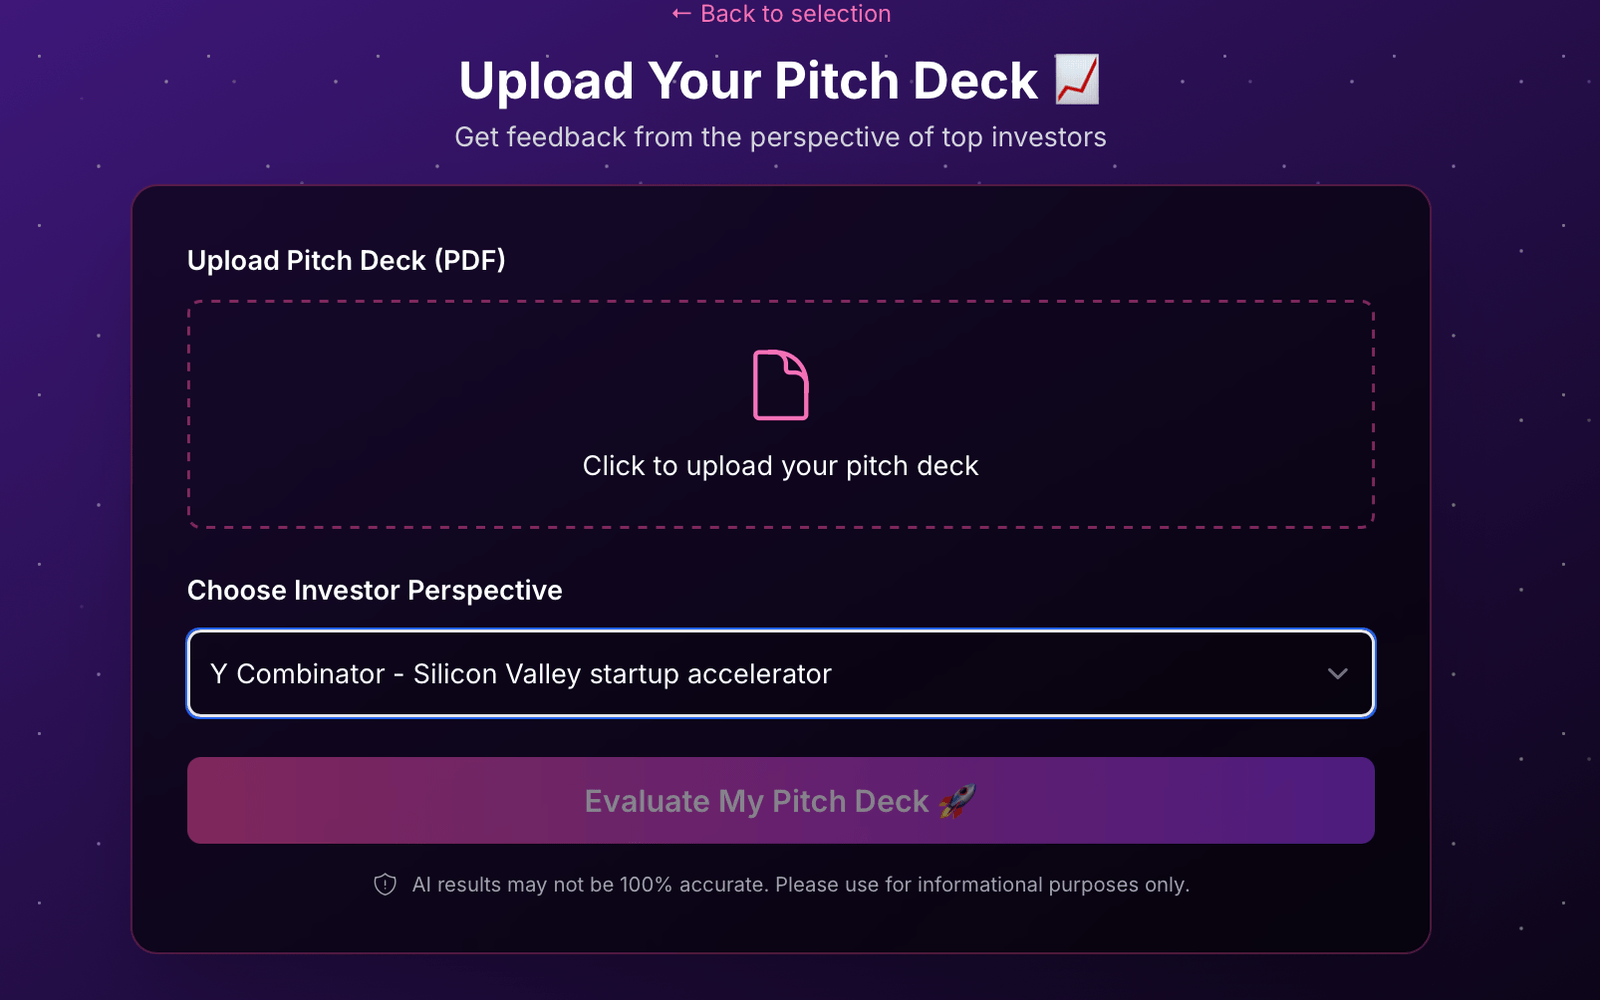Expand the 'Choose Investor Perspective' combo box

tap(781, 673)
